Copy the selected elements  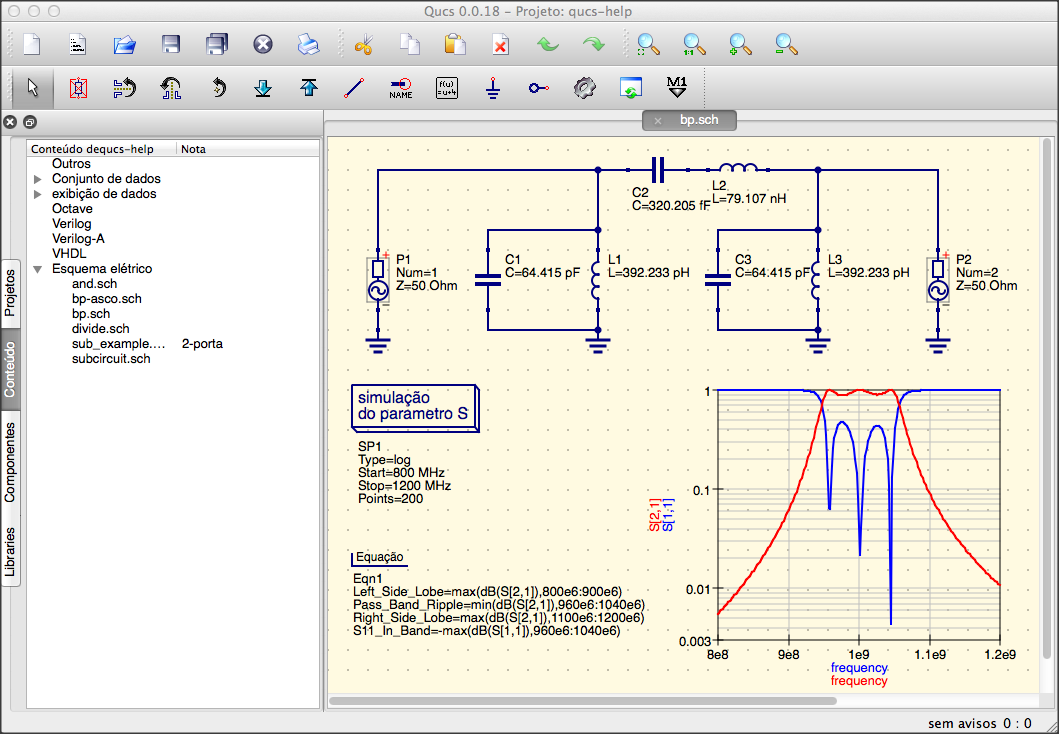409,45
